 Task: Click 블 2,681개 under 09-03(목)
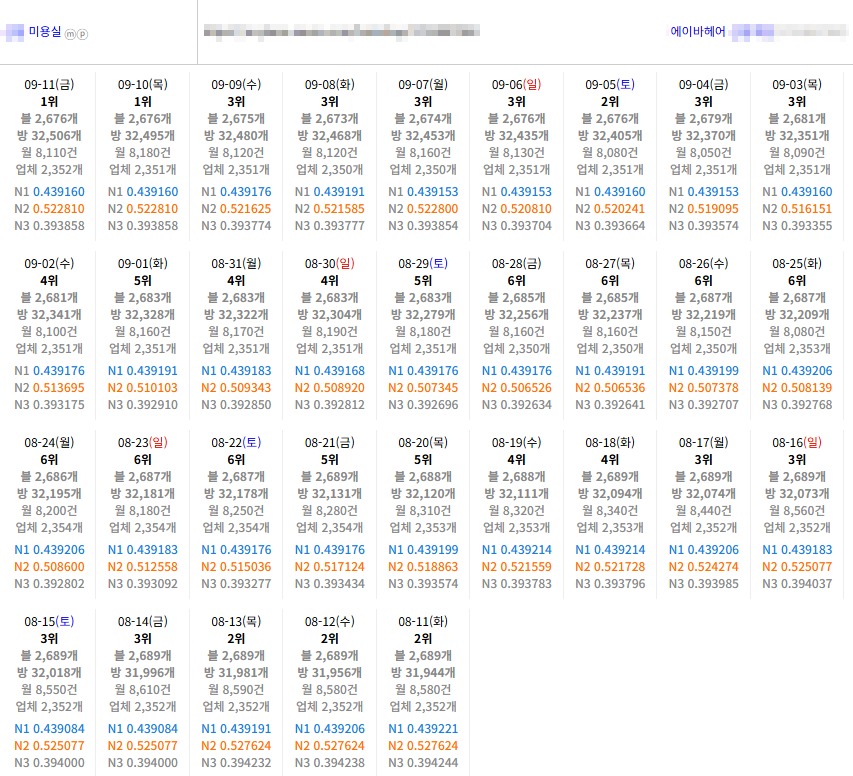pyautogui.click(x=797, y=119)
